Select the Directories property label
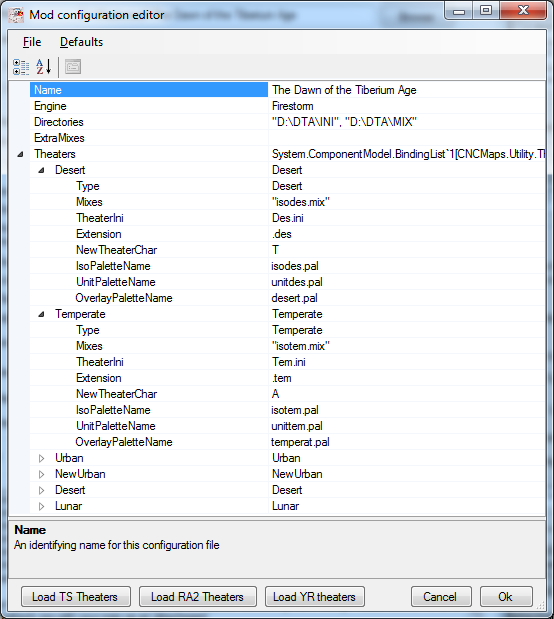The height and width of the screenshot is (619, 554). tap(149, 122)
